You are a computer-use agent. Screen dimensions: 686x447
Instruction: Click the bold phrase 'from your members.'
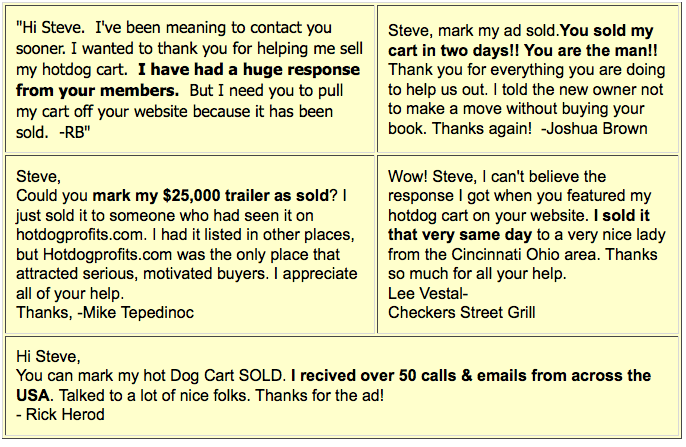(x=98, y=91)
